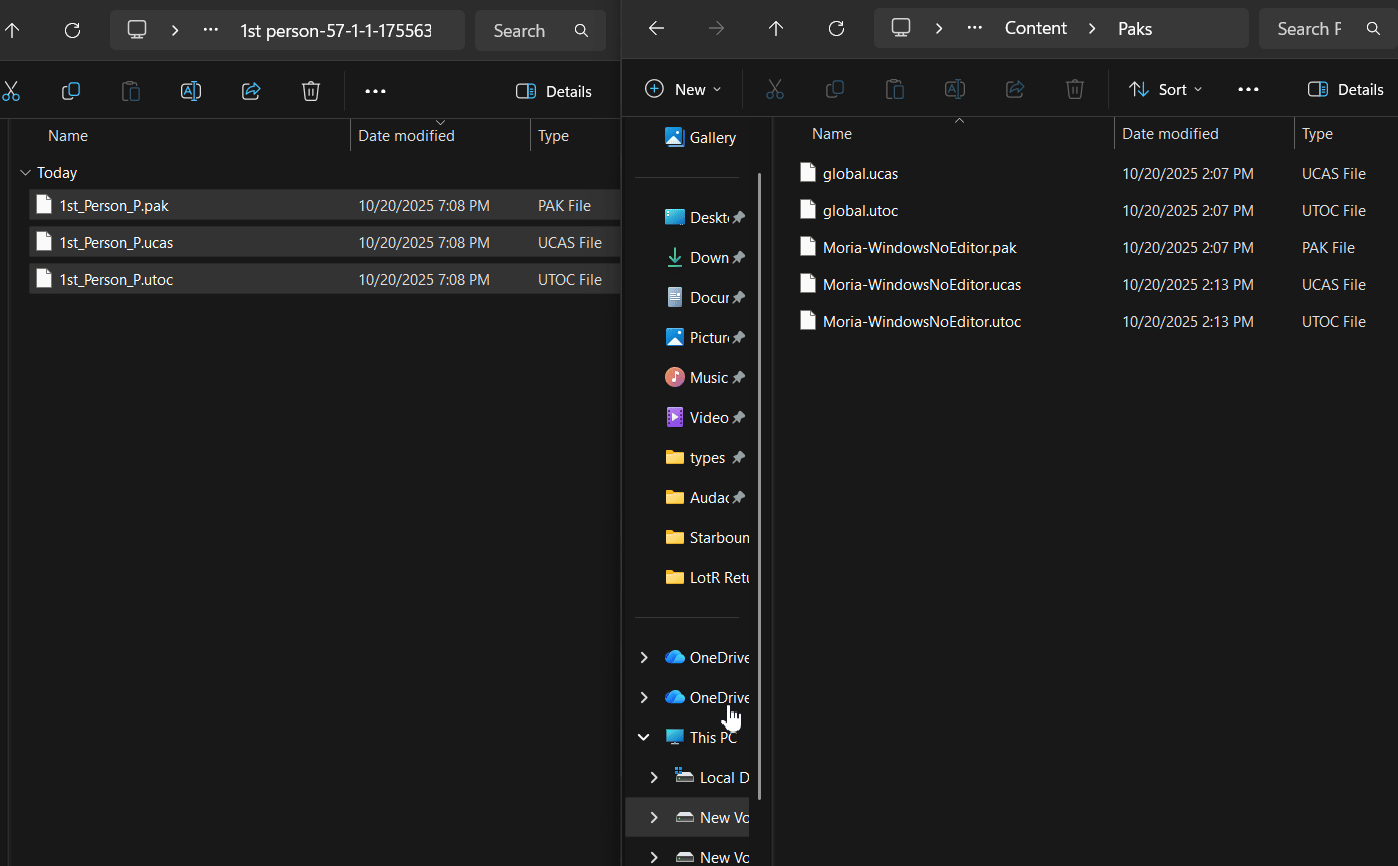The image size is (1398, 866).
Task: Click the navigation pane vertical scrollbar
Action: [760, 480]
